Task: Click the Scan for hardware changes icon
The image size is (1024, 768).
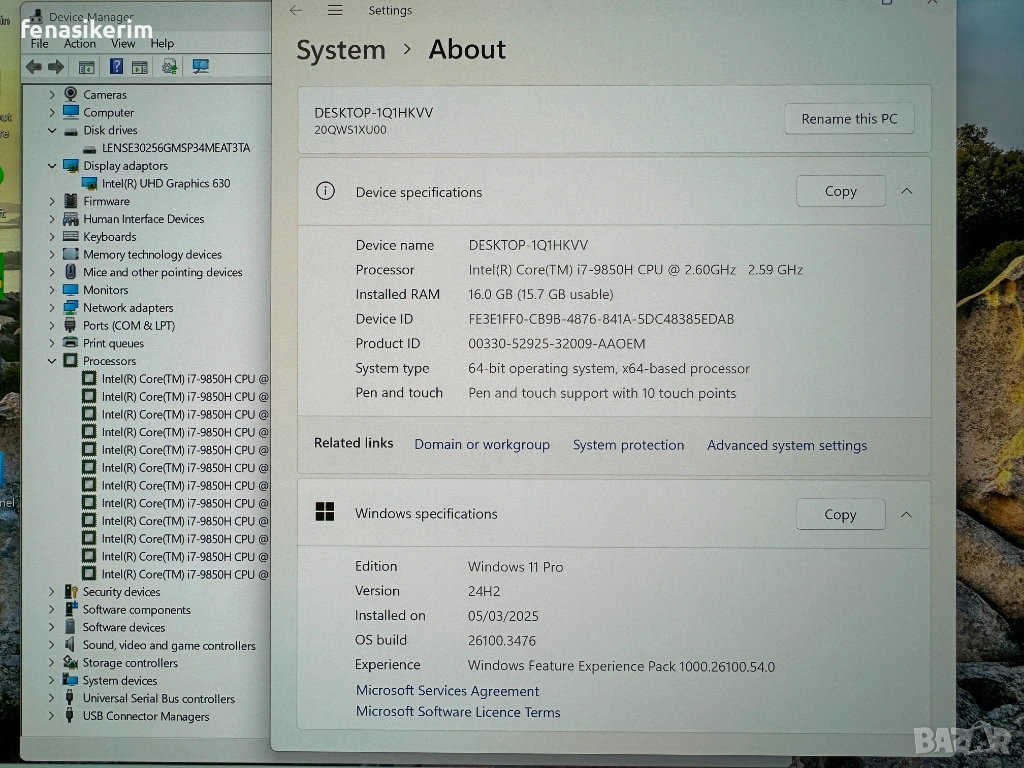Action: click(x=201, y=67)
